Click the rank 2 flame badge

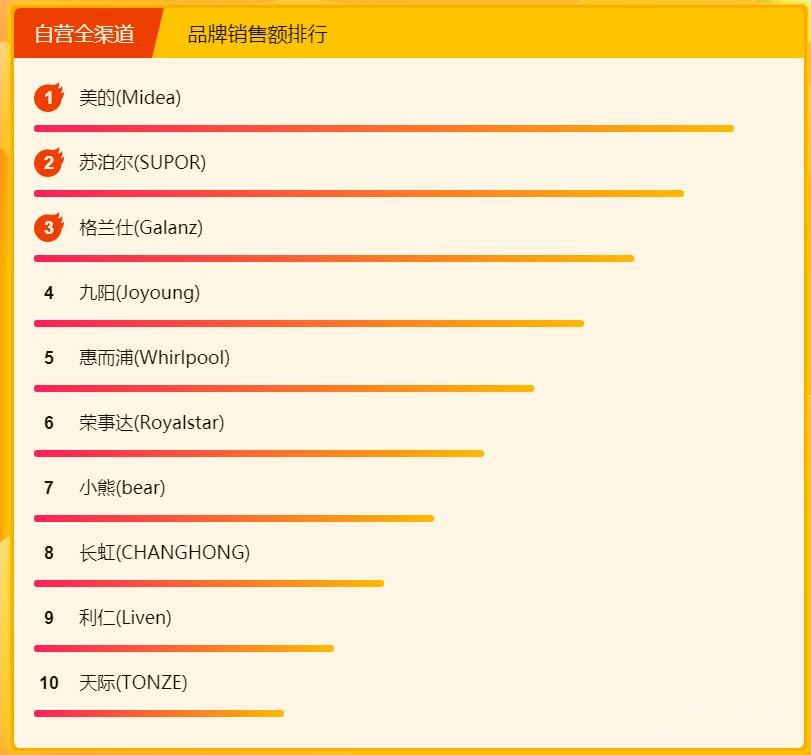click(48, 163)
